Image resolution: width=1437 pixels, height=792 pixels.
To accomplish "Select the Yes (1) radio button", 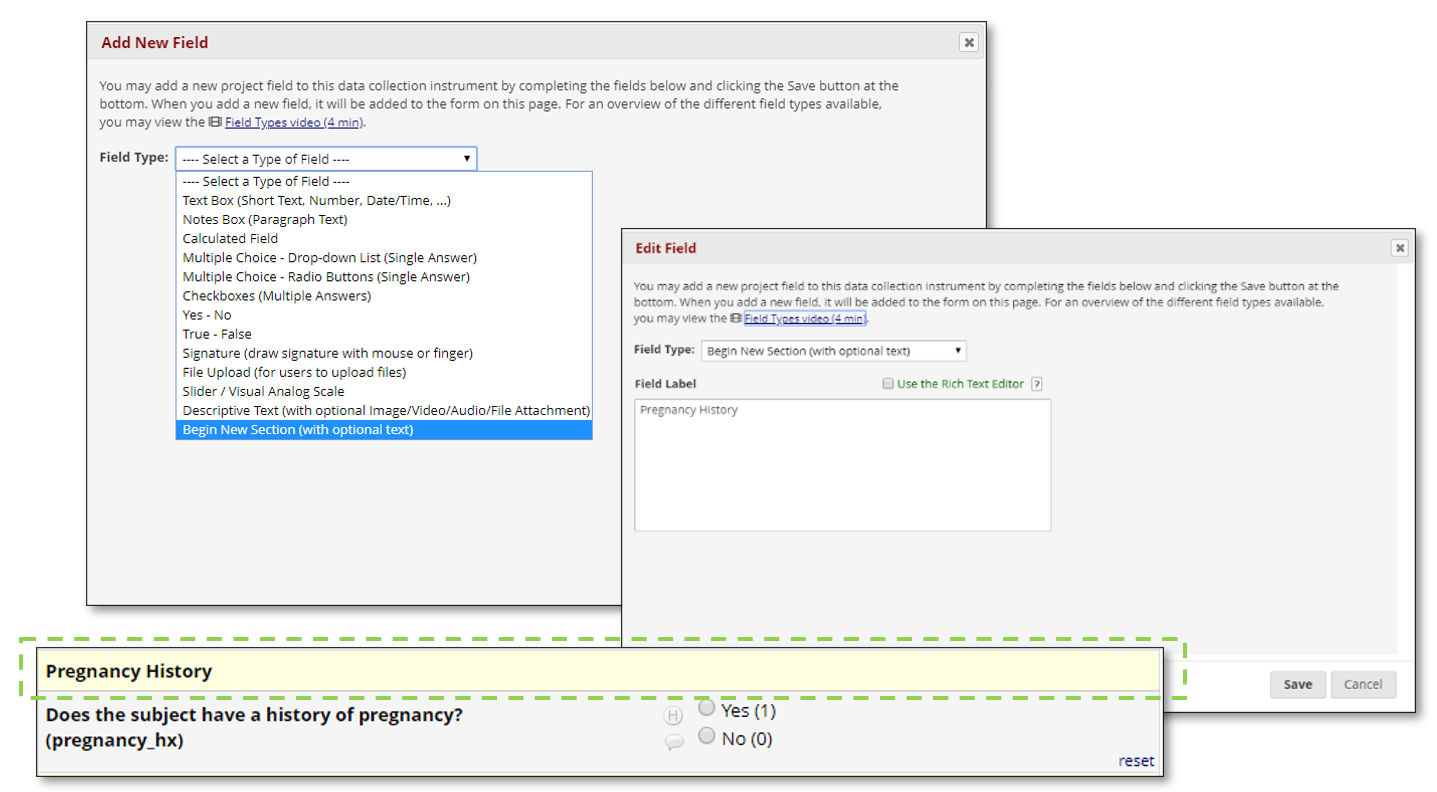I will [707, 709].
